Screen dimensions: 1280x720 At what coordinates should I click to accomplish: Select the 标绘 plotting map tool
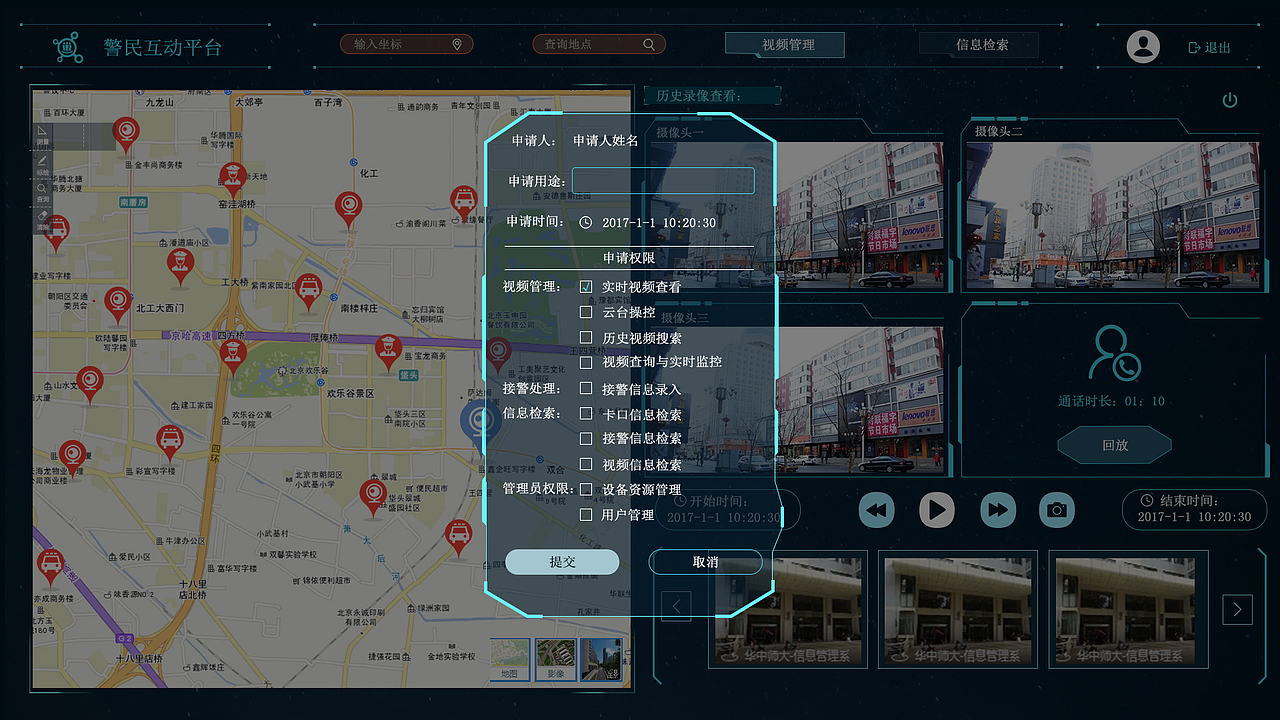click(42, 164)
